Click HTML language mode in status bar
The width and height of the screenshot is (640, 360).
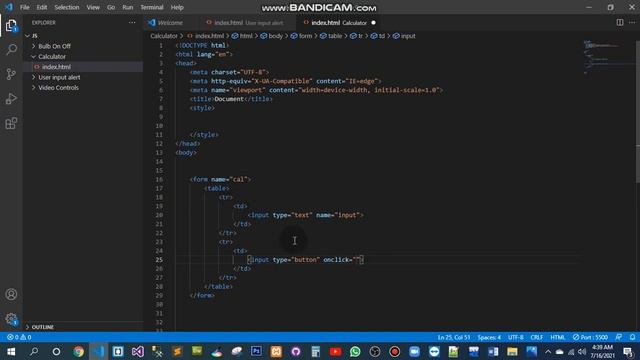point(558,337)
